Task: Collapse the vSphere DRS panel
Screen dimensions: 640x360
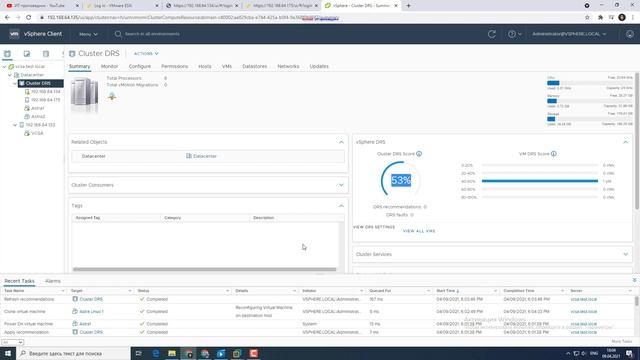Action: point(625,142)
